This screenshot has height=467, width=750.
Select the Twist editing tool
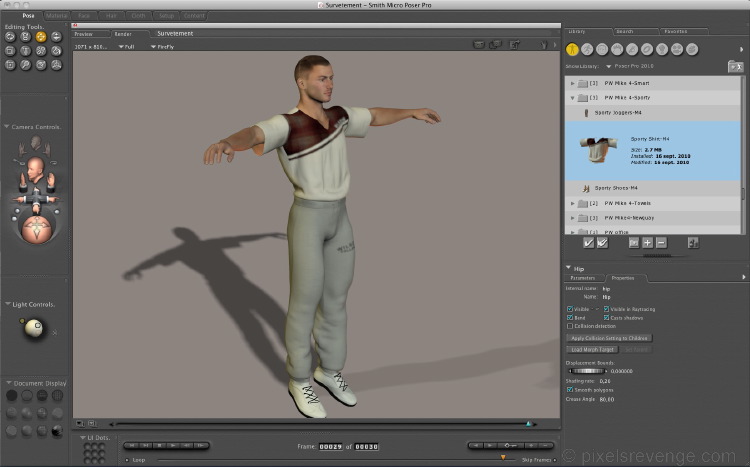pos(25,37)
